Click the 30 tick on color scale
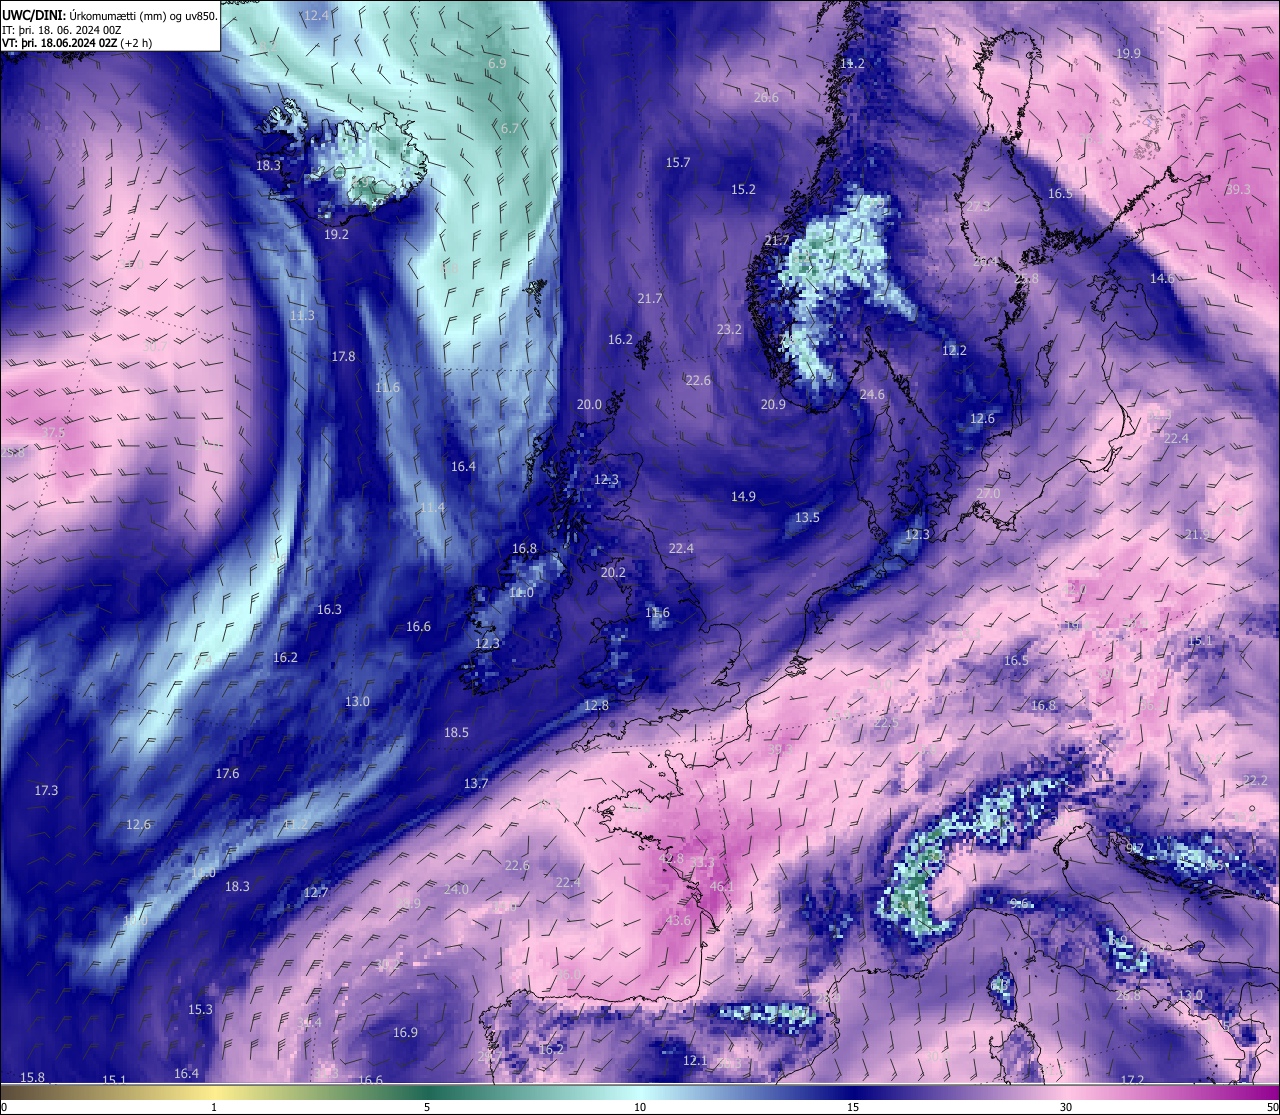 pyautogui.click(x=1066, y=1107)
